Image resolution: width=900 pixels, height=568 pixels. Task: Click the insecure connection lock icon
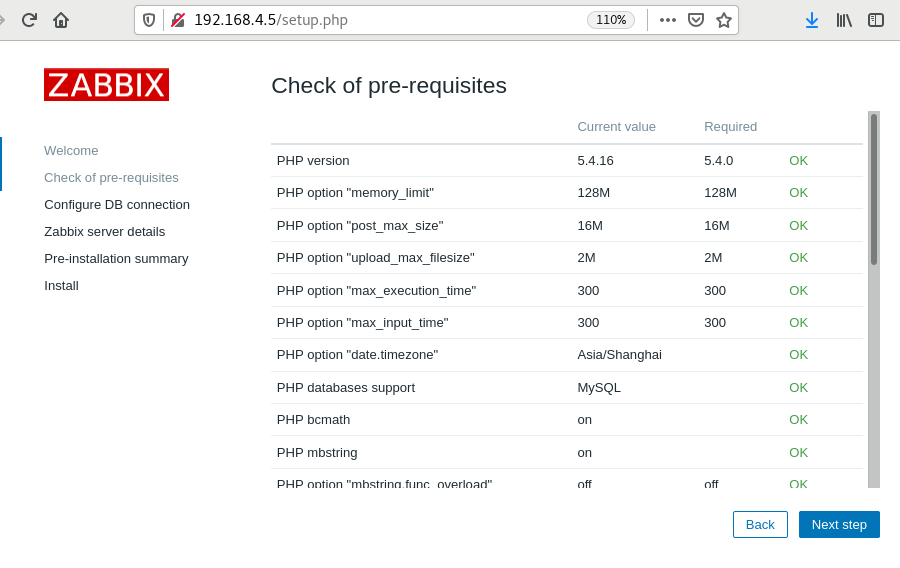point(178,20)
